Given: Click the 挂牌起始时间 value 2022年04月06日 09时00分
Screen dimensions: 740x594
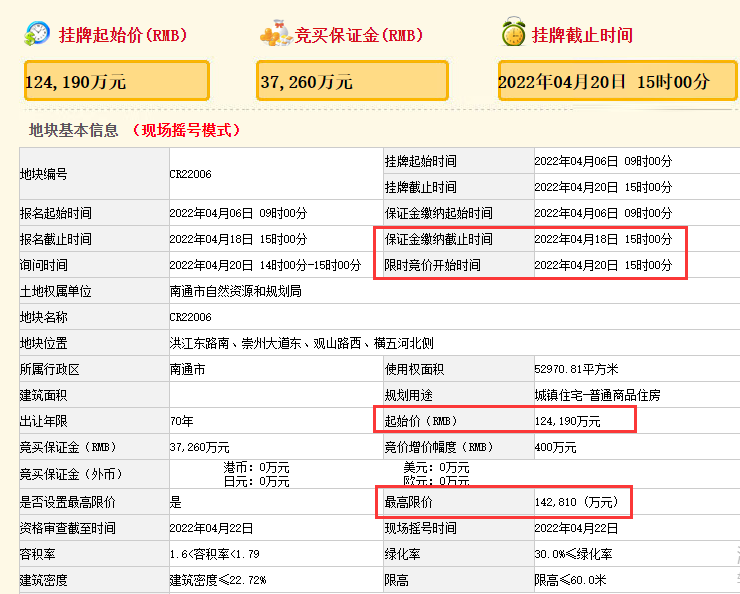Looking at the screenshot, I should tap(603, 161).
